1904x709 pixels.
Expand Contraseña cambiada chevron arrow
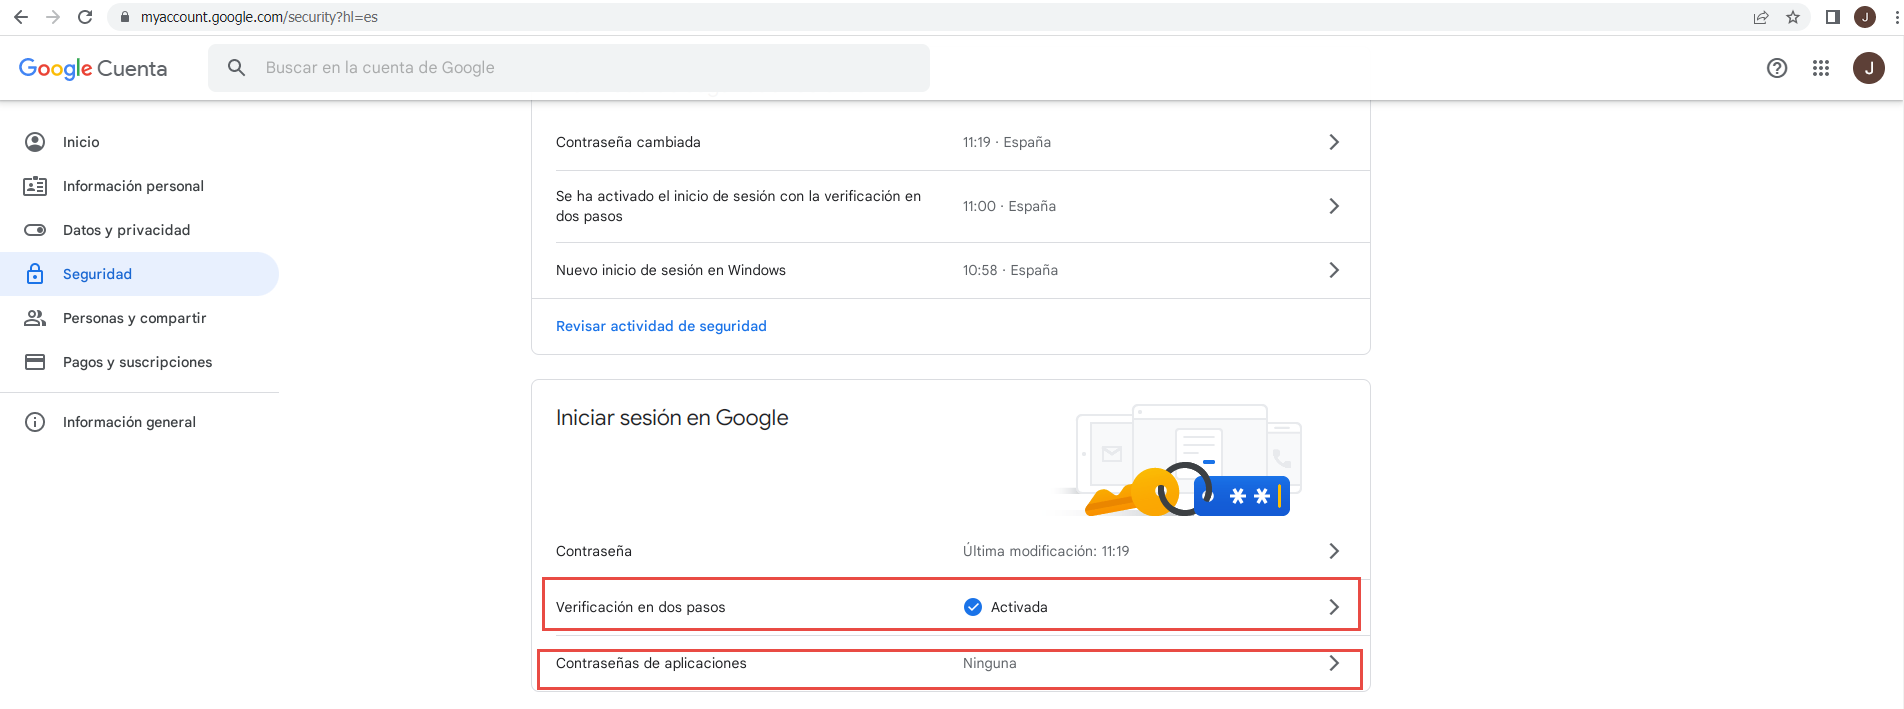point(1334,142)
